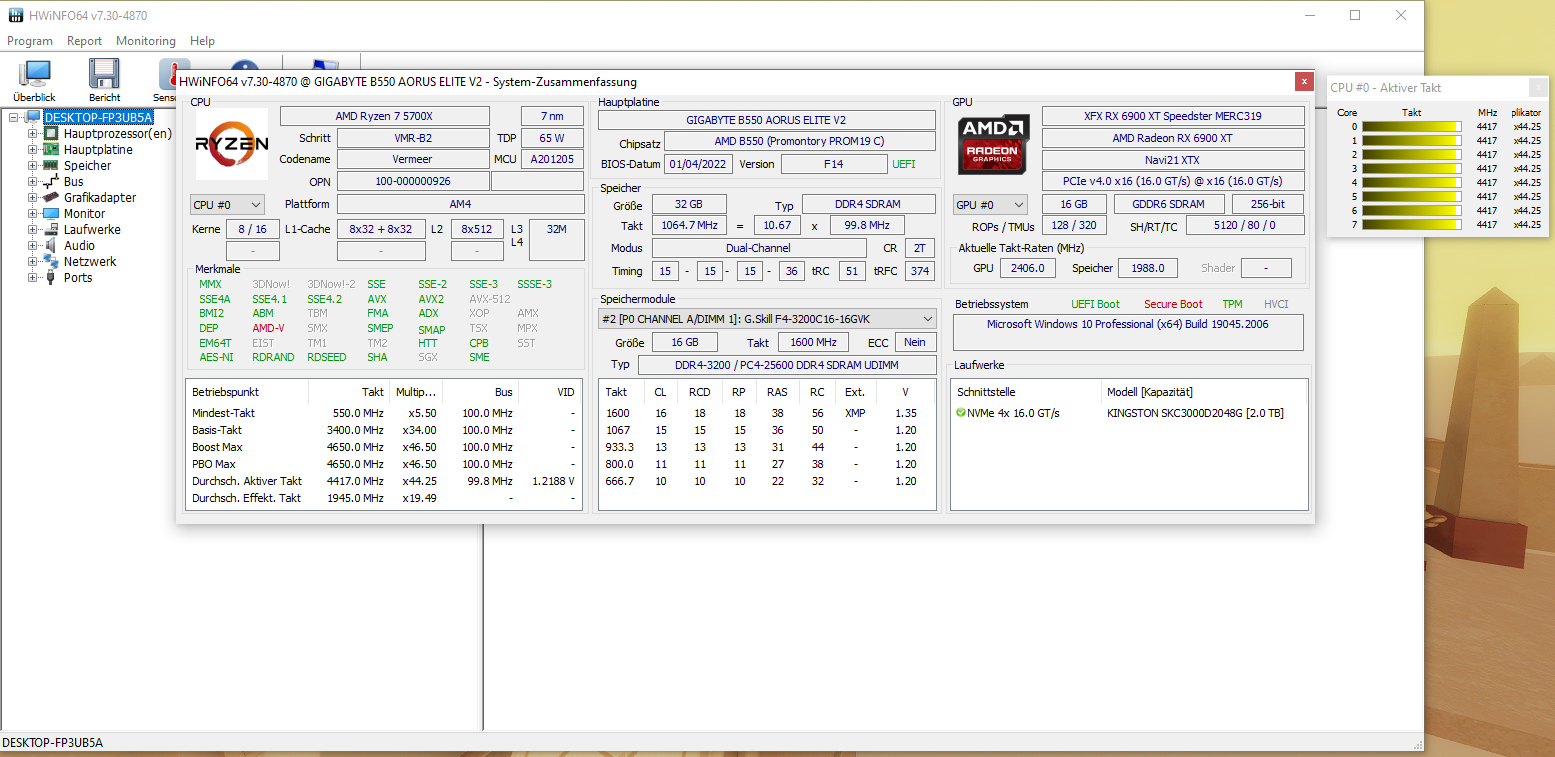
Task: Click the AMD Ryzen 7 5700X name field
Action: pyautogui.click(x=385, y=116)
